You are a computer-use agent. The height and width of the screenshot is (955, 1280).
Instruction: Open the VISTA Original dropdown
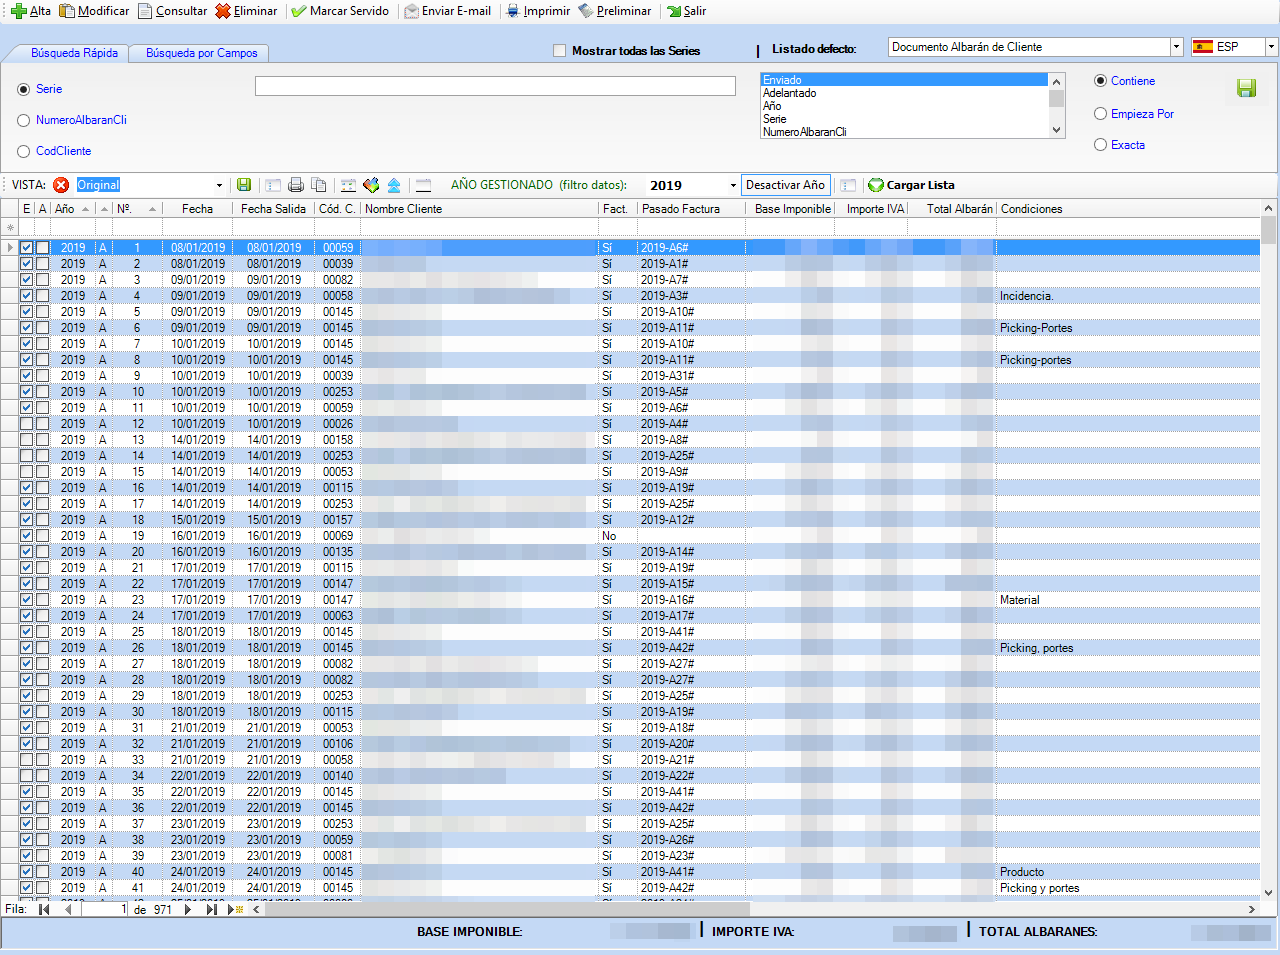[x=219, y=185]
